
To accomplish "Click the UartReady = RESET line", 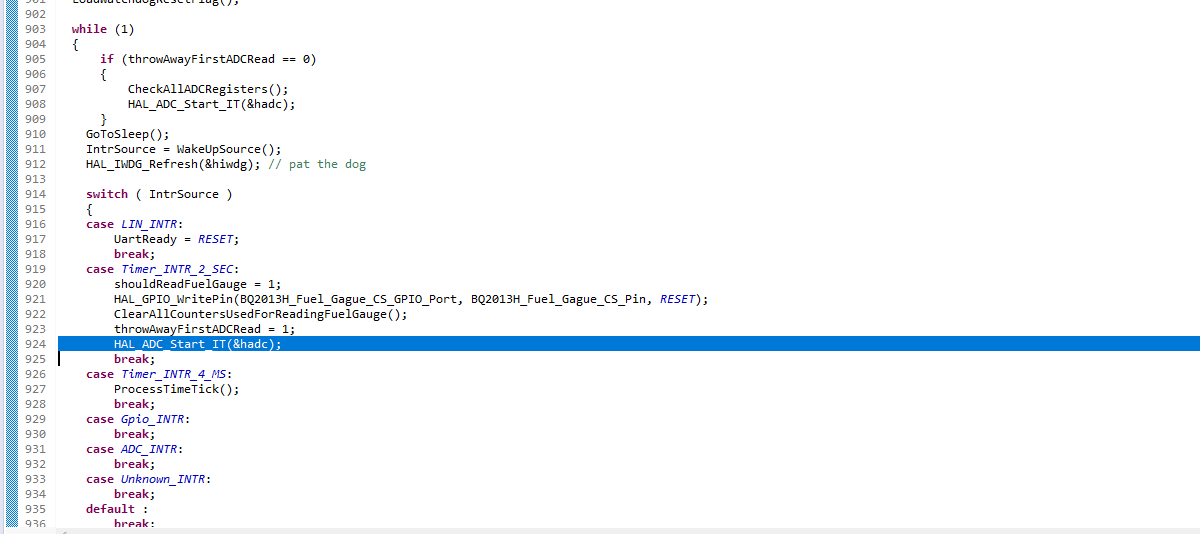I will pyautogui.click(x=176, y=239).
